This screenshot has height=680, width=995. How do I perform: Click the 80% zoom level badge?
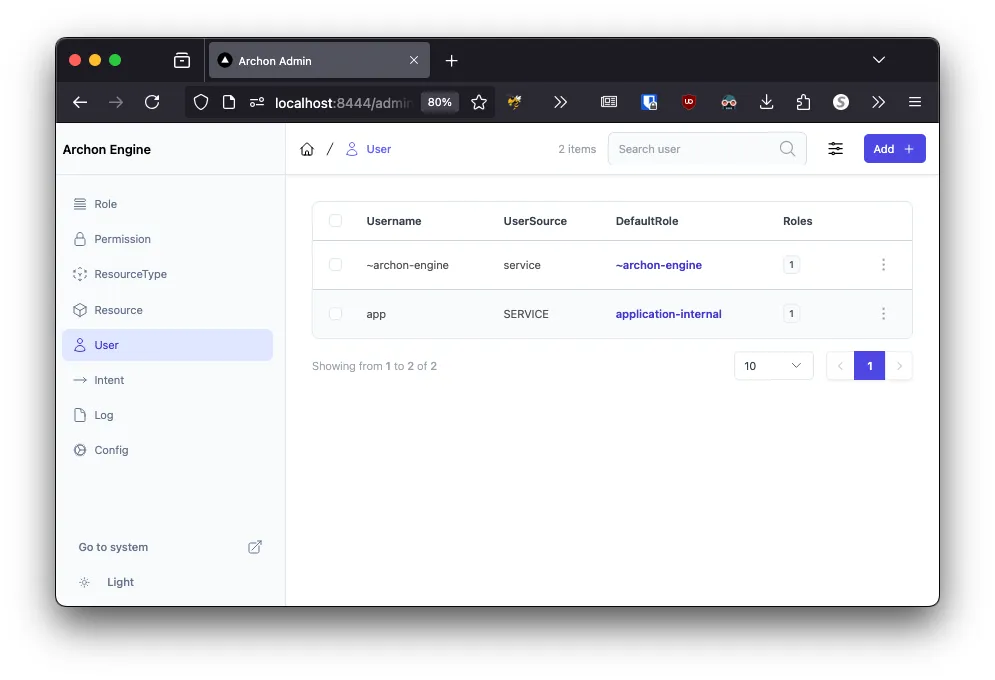pos(440,102)
